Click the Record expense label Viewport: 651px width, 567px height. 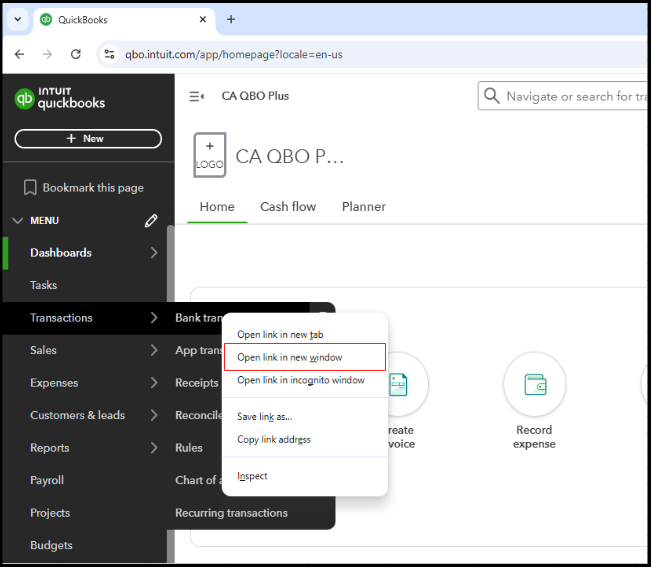534,437
